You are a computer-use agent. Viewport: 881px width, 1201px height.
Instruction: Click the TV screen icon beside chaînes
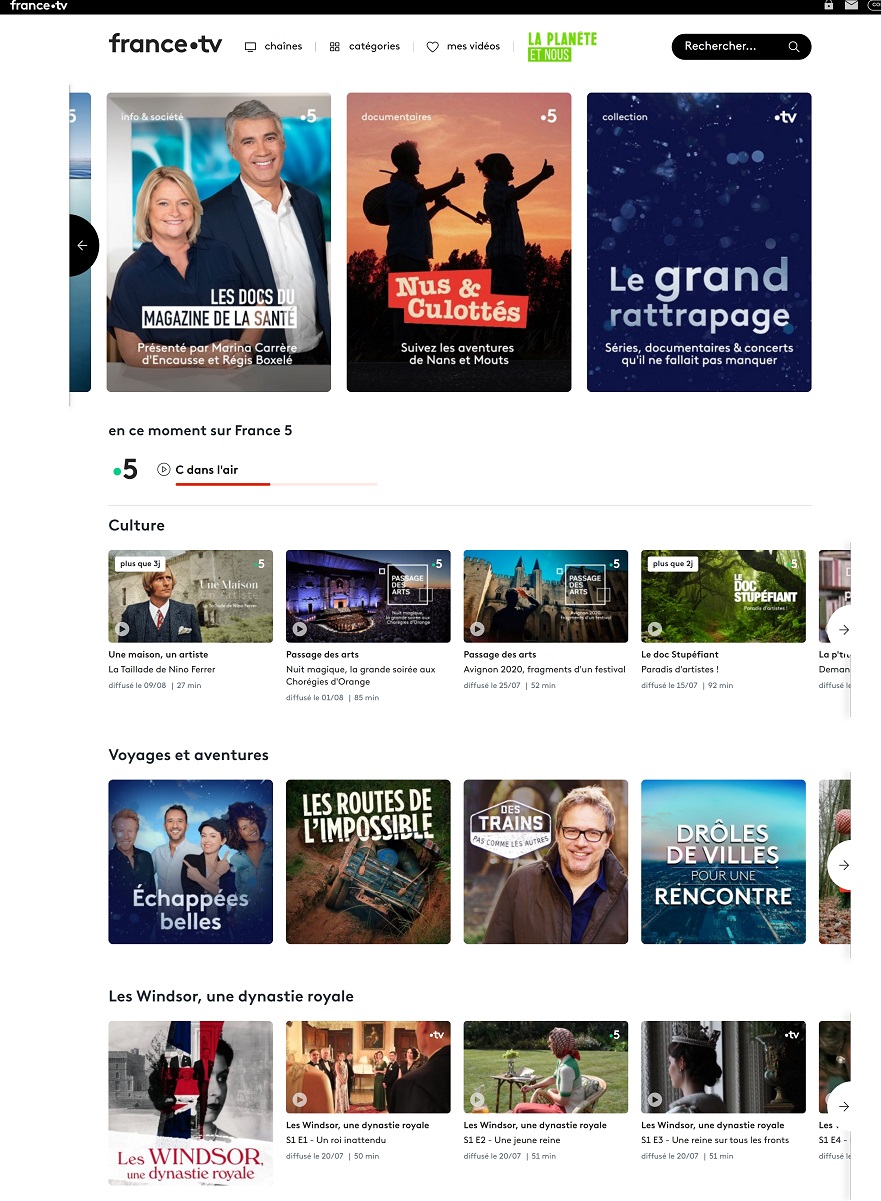coord(250,47)
